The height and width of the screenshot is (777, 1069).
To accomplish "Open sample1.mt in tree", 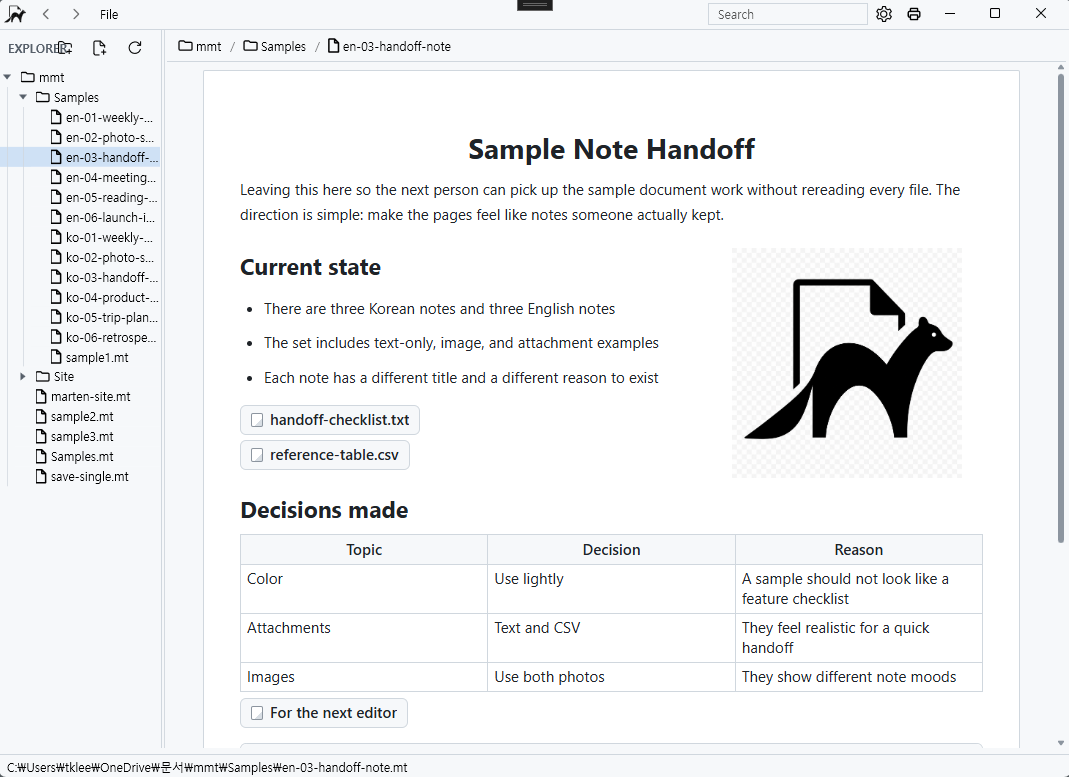I will coord(90,357).
